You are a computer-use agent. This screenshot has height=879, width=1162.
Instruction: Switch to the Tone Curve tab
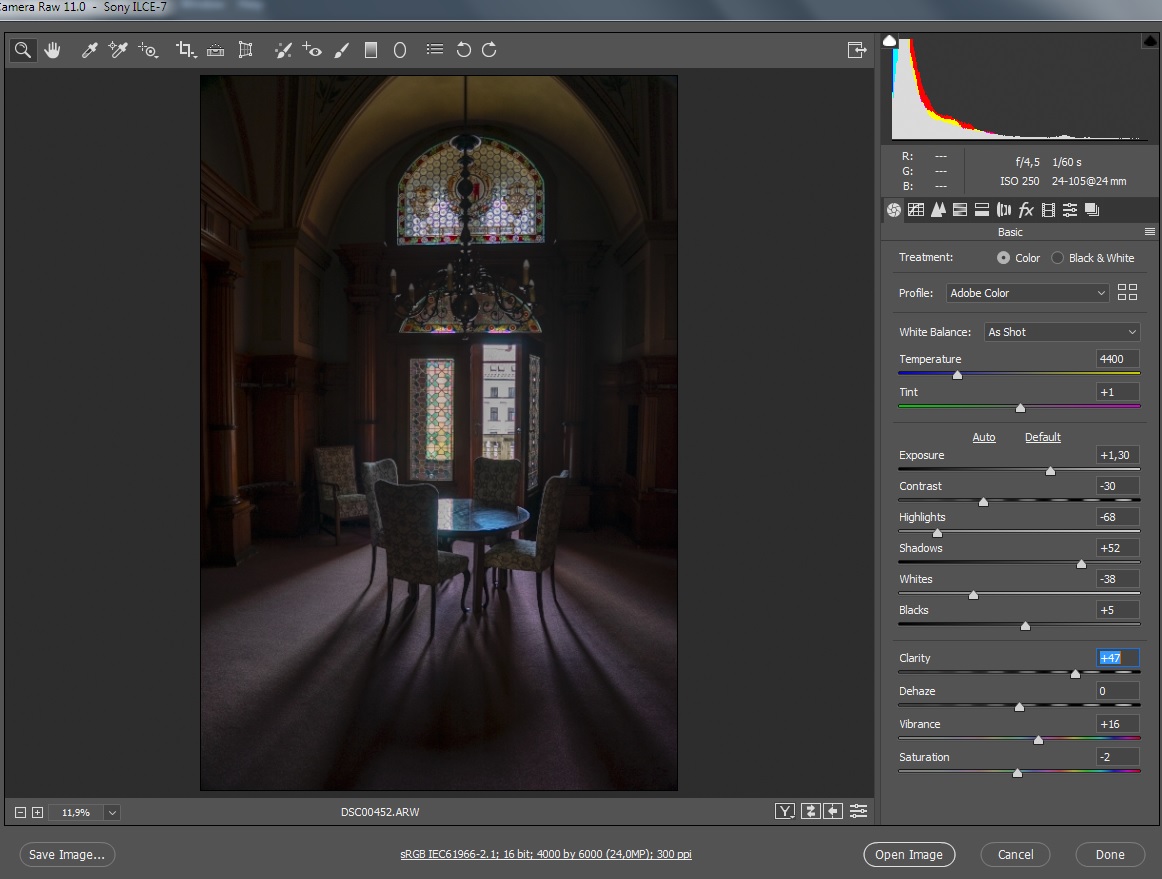[916, 210]
